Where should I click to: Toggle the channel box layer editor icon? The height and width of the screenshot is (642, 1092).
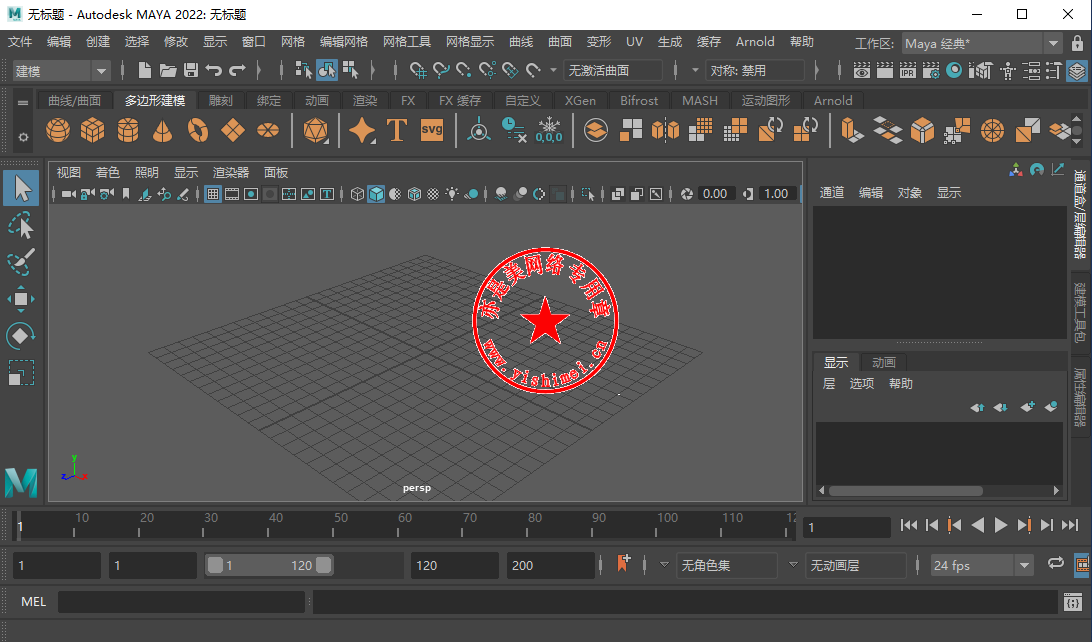click(1077, 71)
